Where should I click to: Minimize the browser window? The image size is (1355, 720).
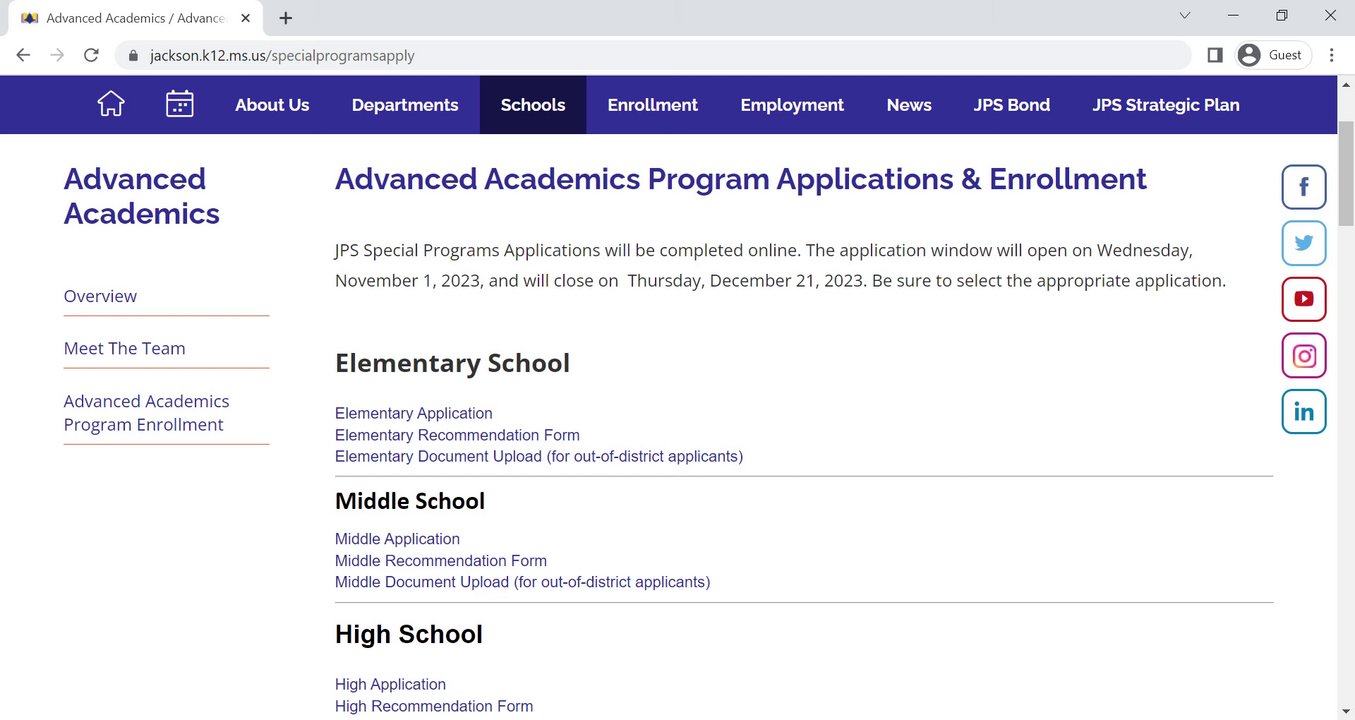1235,16
